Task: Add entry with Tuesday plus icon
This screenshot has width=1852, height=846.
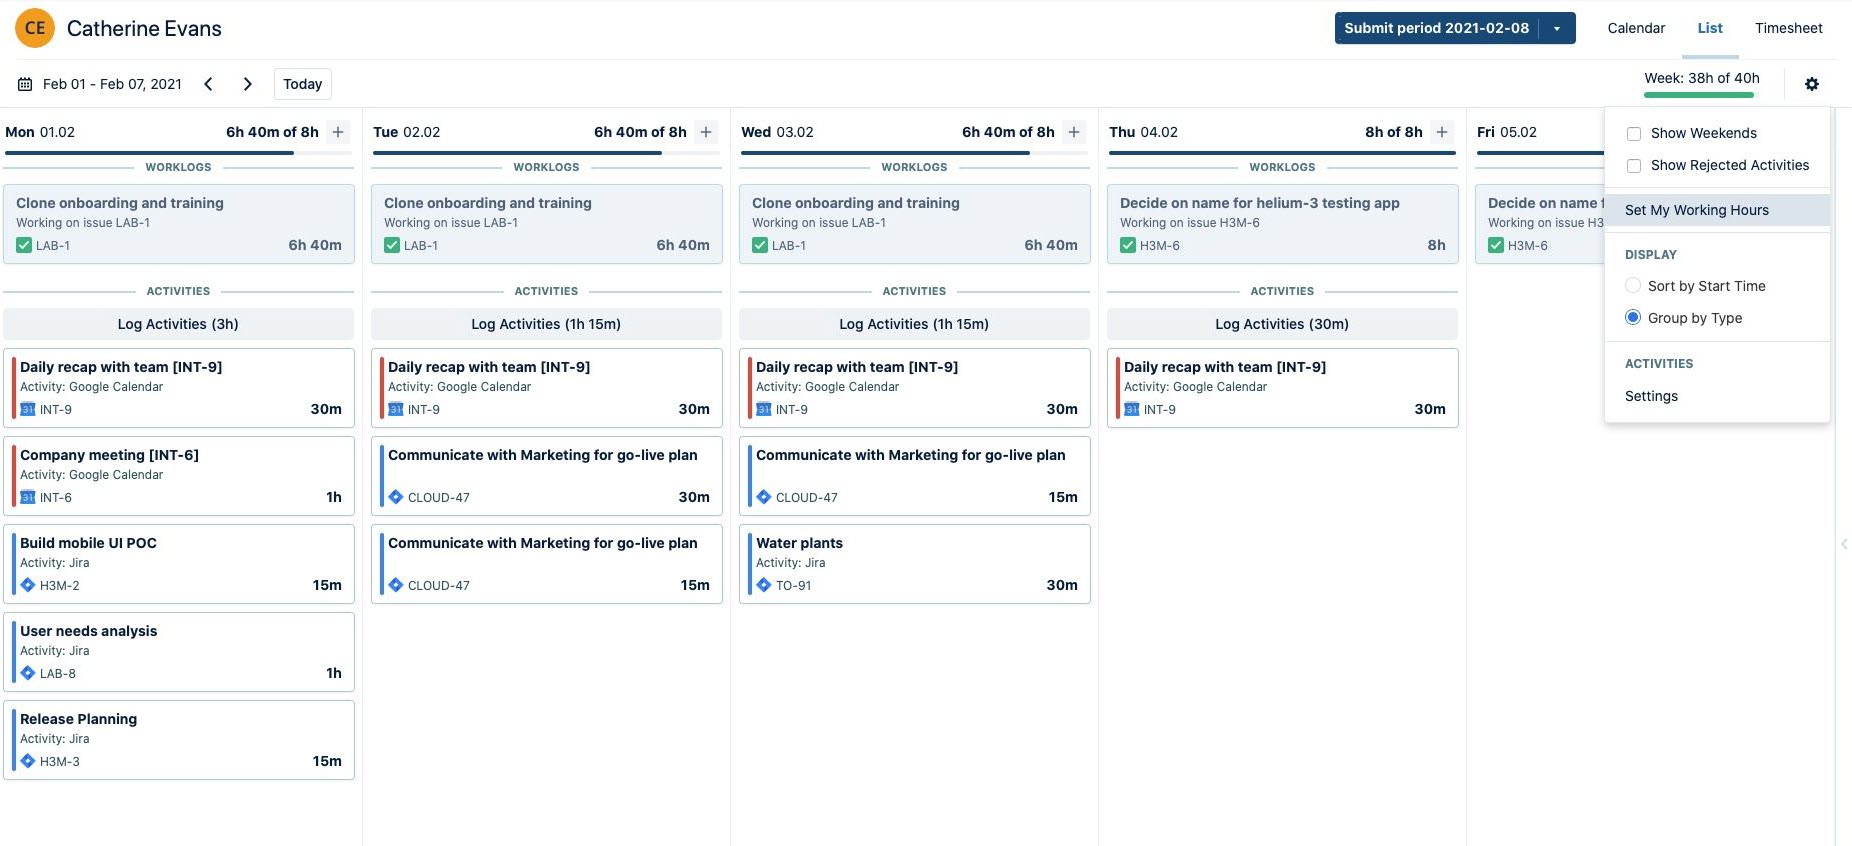Action: coord(706,132)
